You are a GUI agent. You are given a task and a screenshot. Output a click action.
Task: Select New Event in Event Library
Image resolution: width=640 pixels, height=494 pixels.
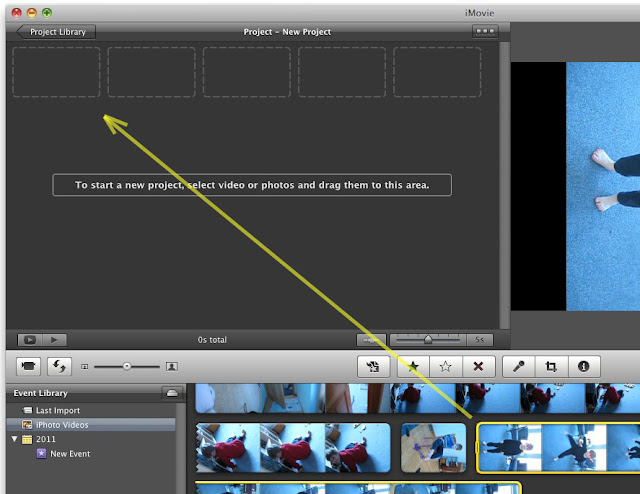click(x=91, y=454)
